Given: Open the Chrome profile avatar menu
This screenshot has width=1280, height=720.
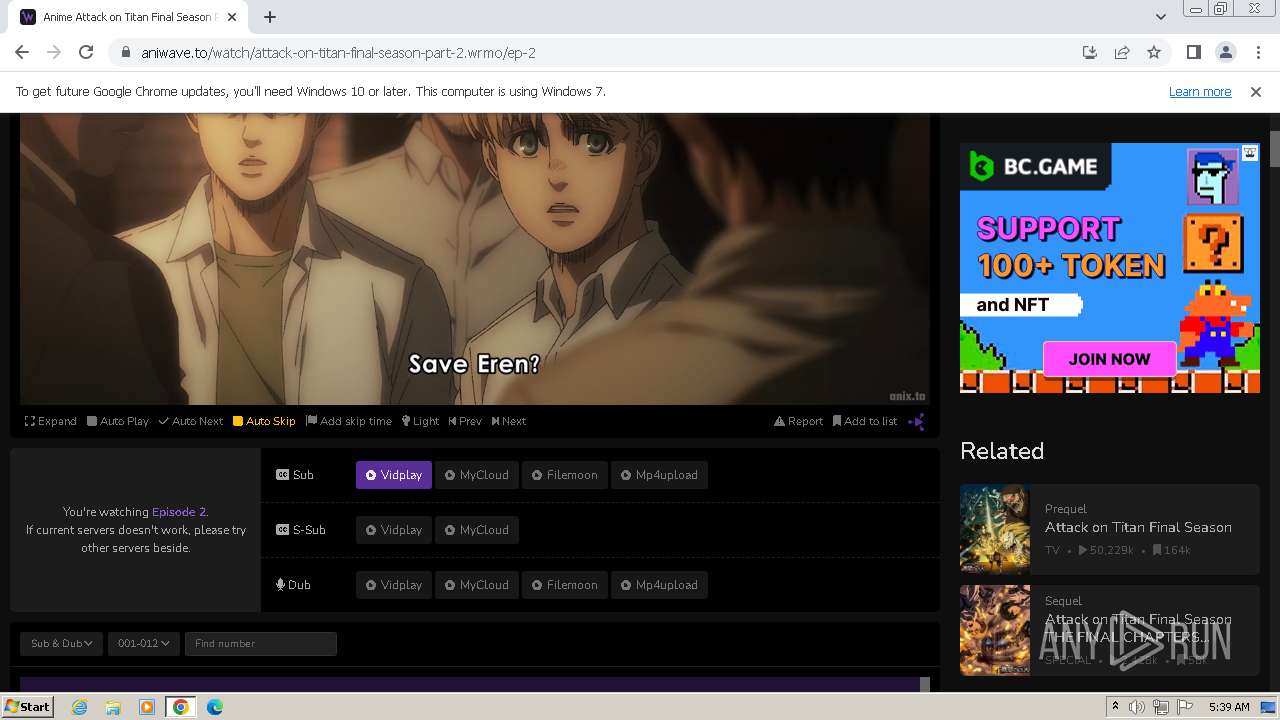Looking at the screenshot, I should pyautogui.click(x=1226, y=52).
